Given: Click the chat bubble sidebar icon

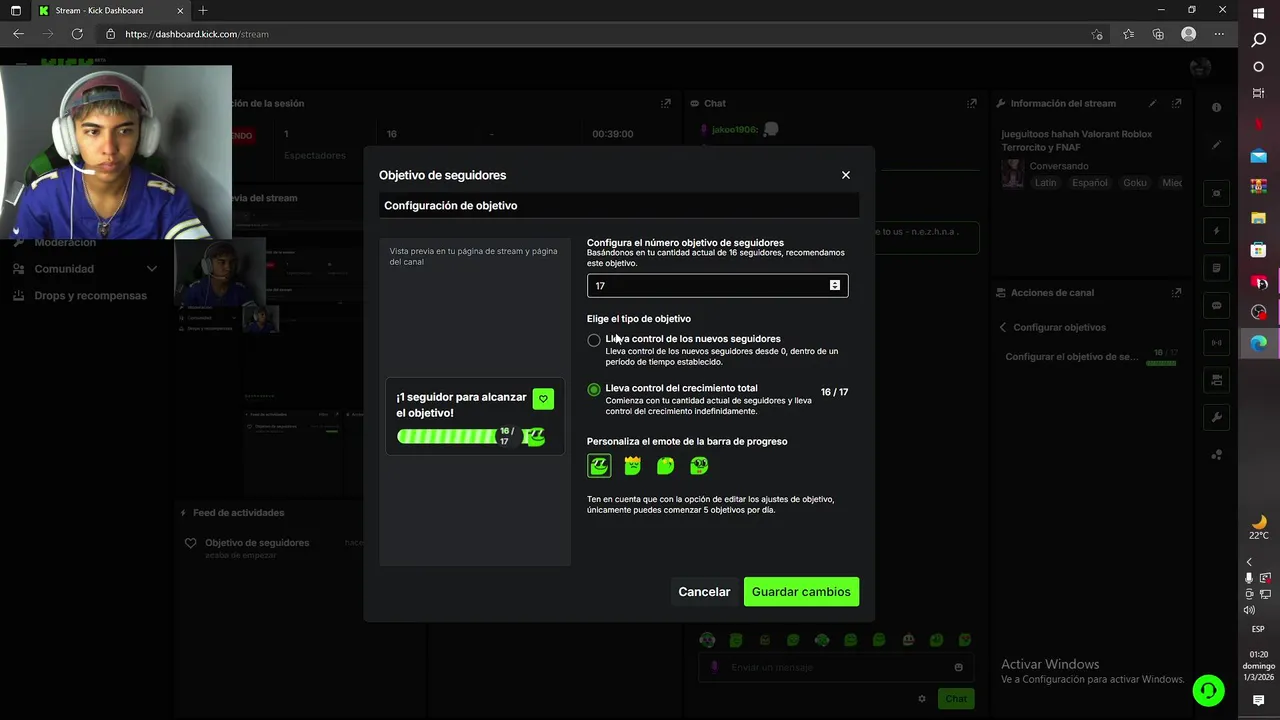Looking at the screenshot, I should tap(1217, 306).
